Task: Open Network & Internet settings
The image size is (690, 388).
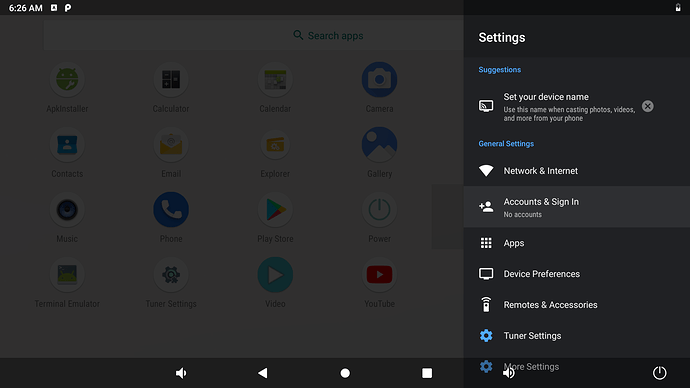Action: click(x=576, y=171)
